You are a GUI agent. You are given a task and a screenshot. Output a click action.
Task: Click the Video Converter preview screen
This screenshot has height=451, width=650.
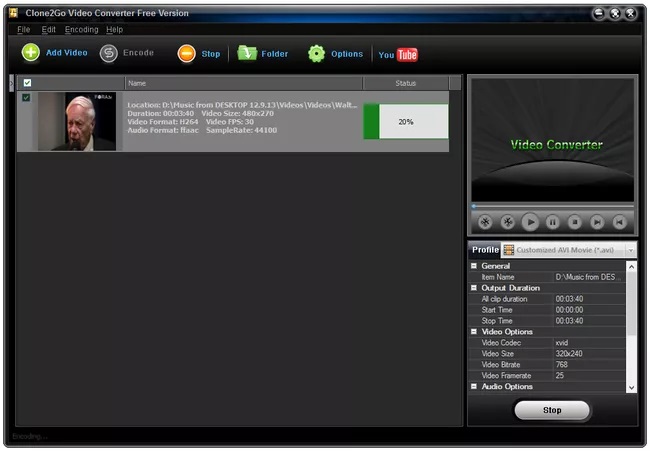[x=553, y=140]
